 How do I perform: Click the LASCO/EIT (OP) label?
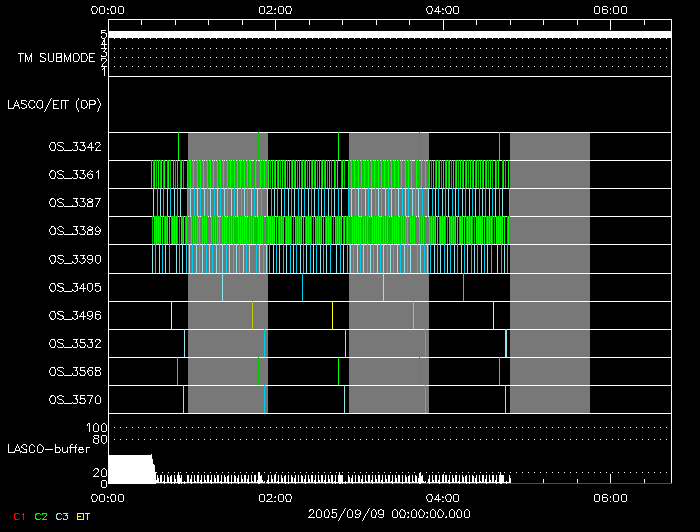[57, 104]
